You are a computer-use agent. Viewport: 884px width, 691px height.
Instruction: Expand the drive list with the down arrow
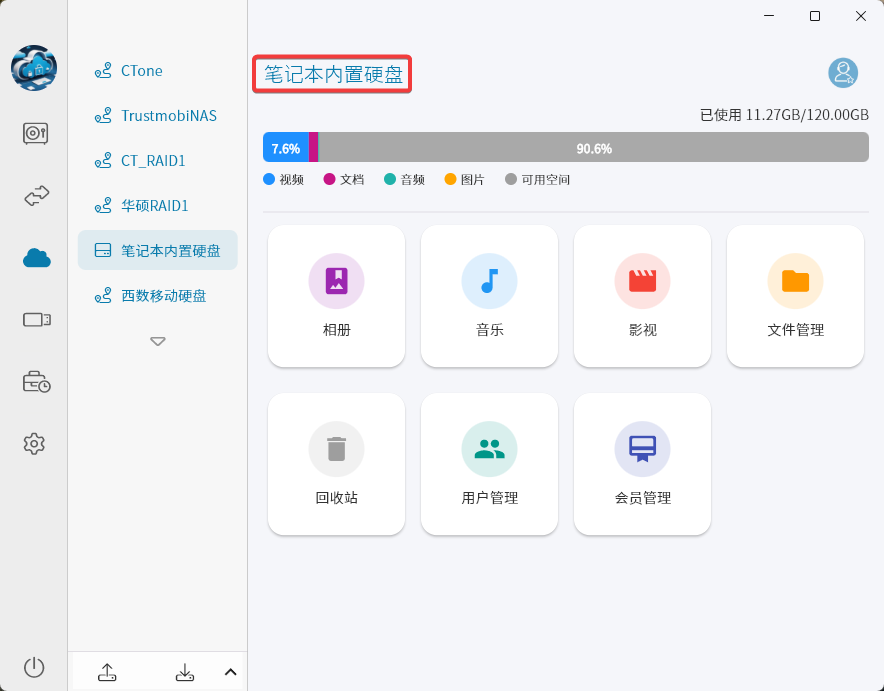[157, 341]
